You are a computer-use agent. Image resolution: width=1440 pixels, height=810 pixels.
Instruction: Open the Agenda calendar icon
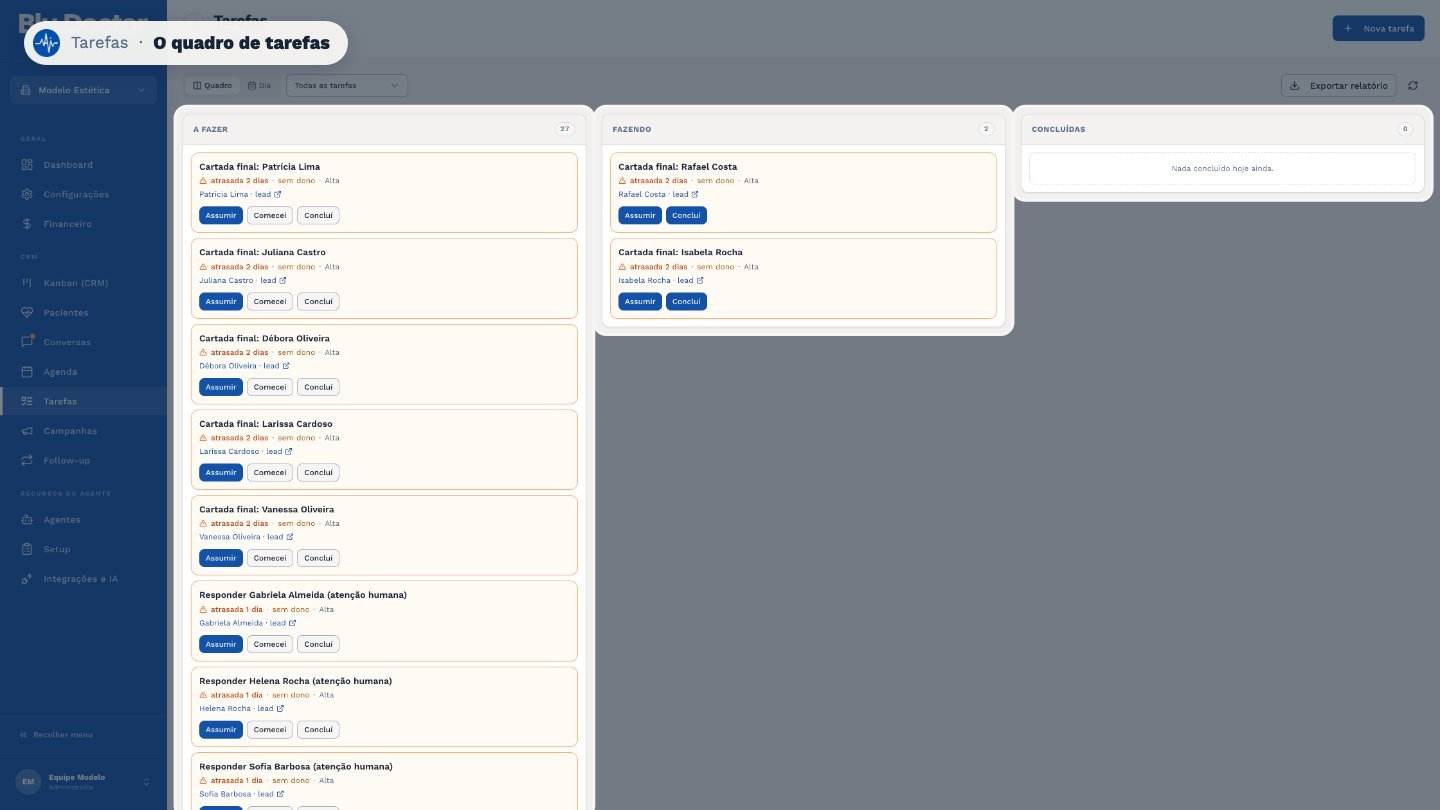(x=27, y=372)
